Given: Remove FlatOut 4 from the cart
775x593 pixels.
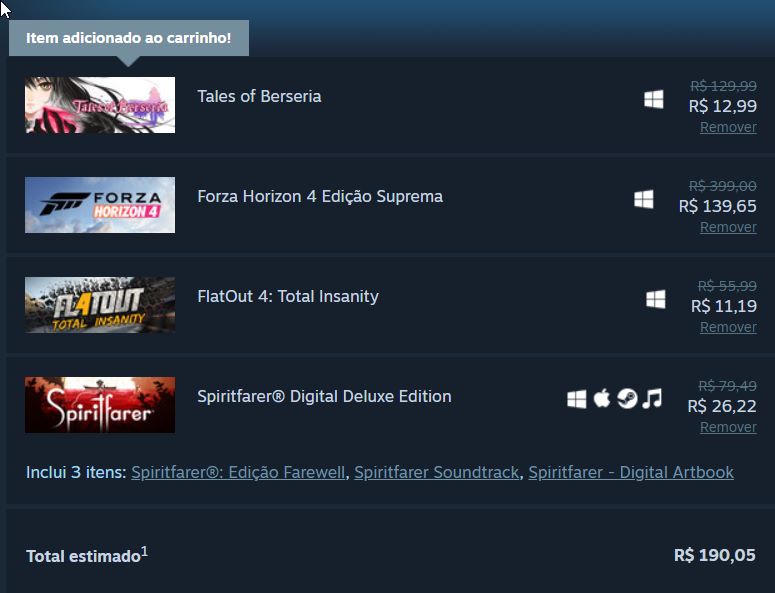Looking at the screenshot, I should coord(728,327).
